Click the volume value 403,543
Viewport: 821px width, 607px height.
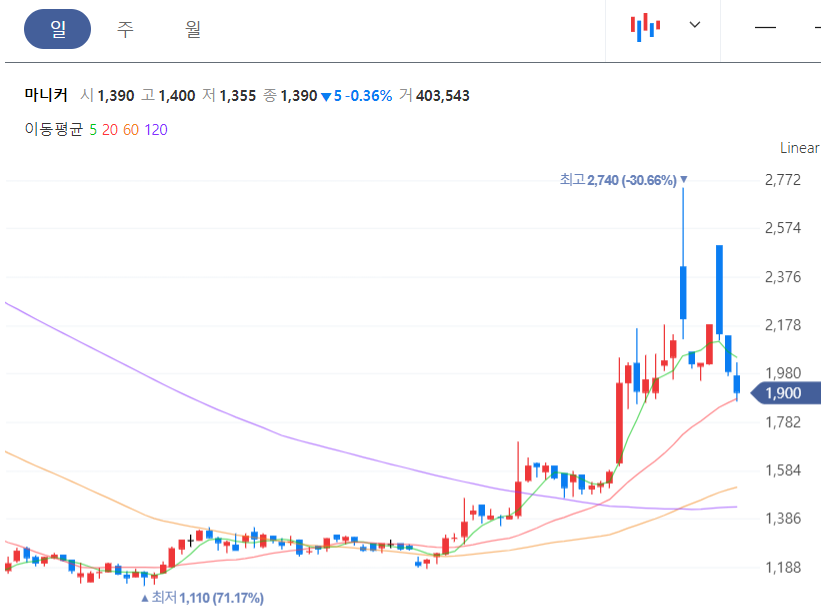(x=442, y=96)
